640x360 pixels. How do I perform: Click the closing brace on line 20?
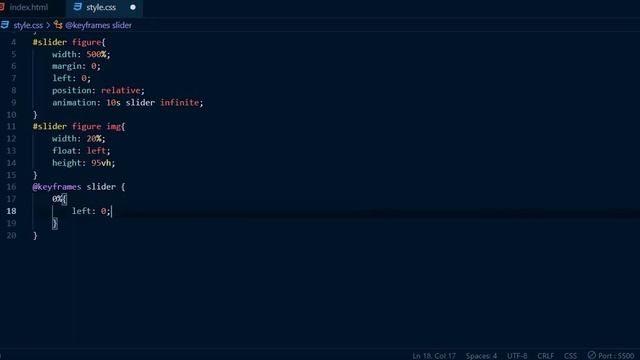[35, 236]
